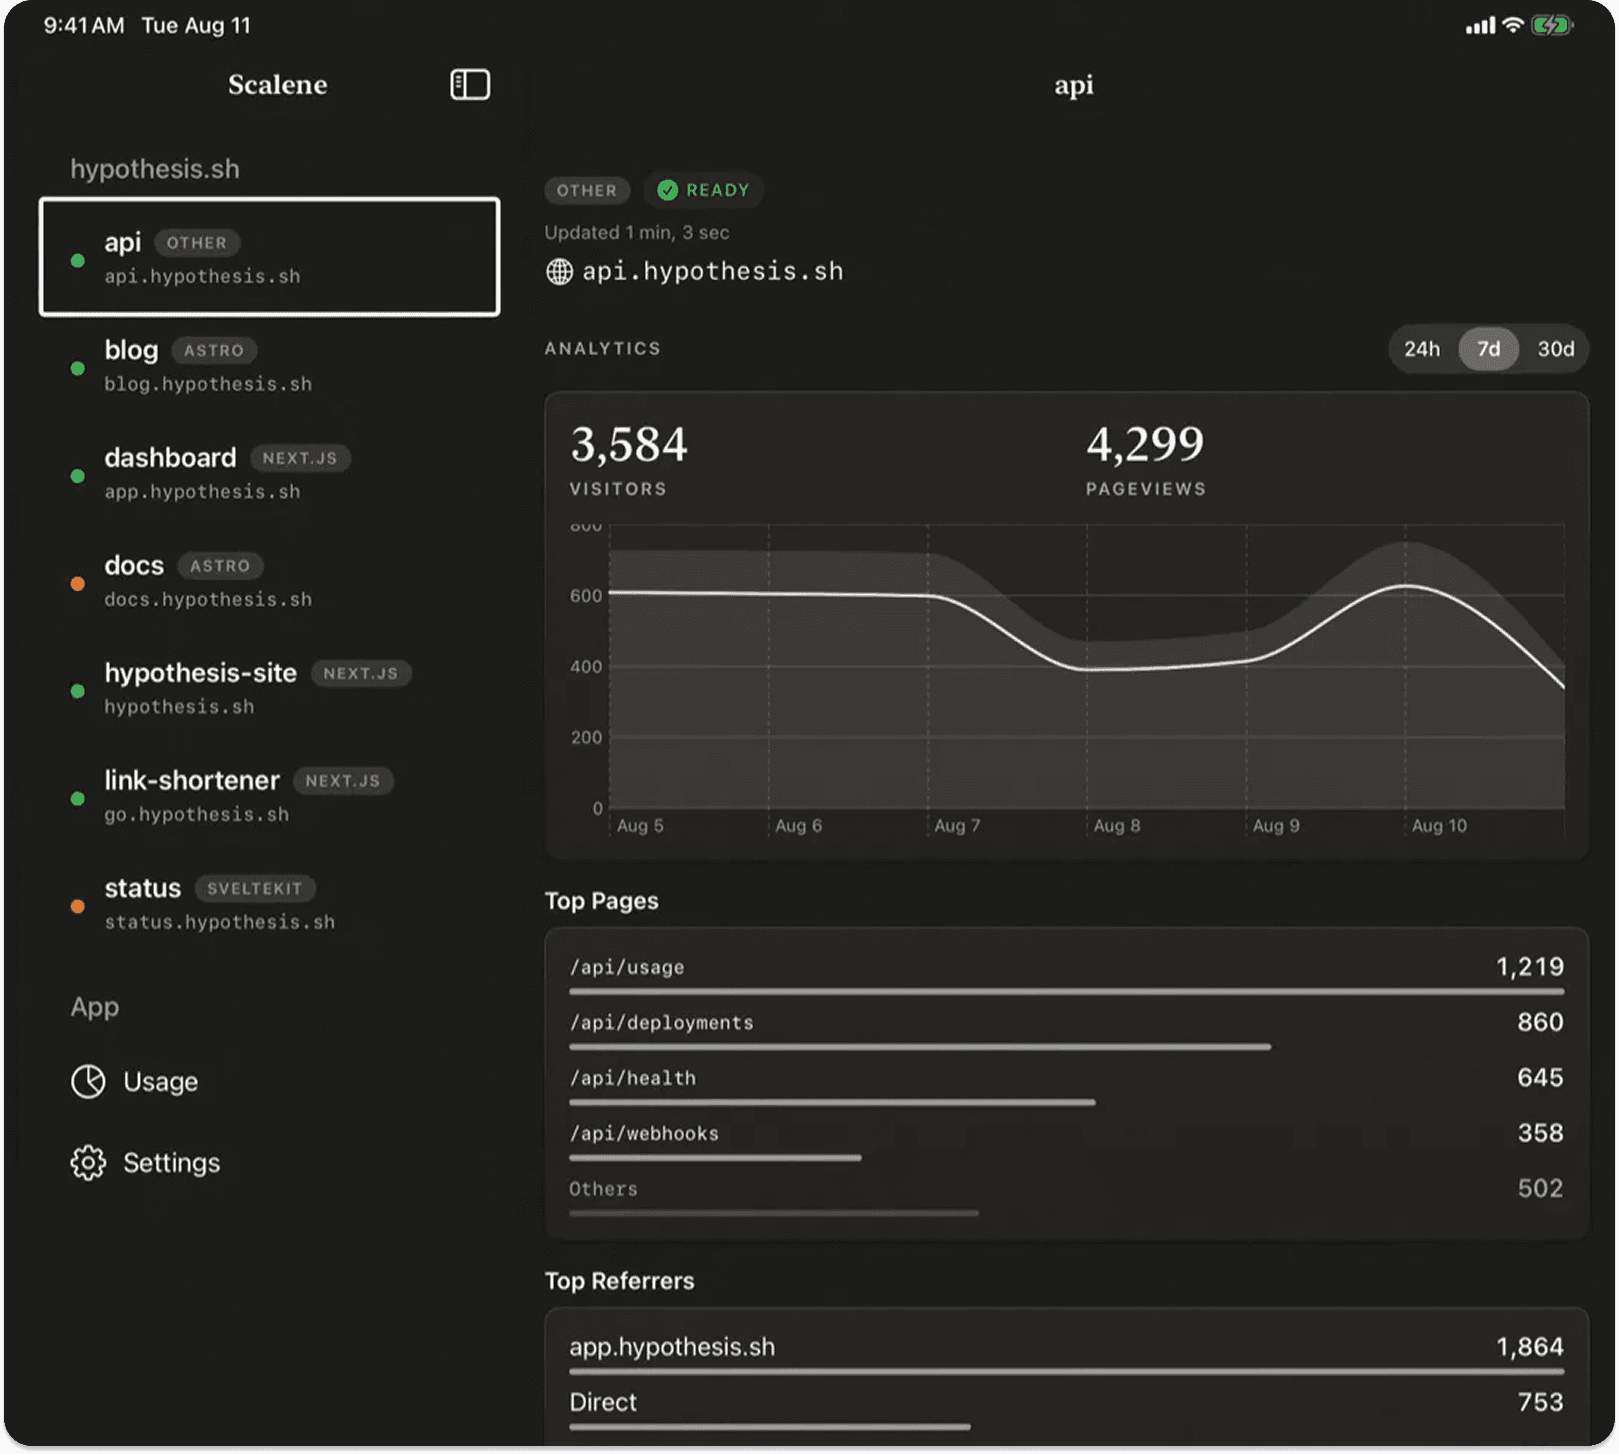Click the green status dot next to blog
Screen dimensions: 1619x1454
(77, 368)
